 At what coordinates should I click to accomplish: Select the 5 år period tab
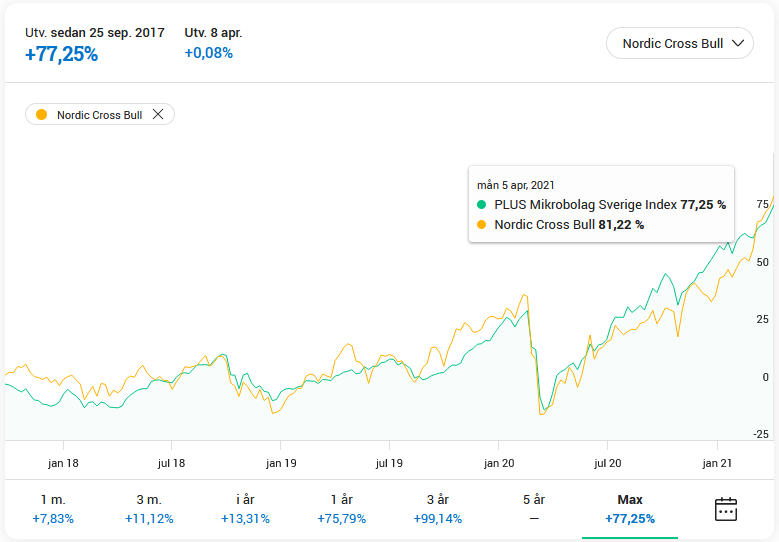(534, 509)
